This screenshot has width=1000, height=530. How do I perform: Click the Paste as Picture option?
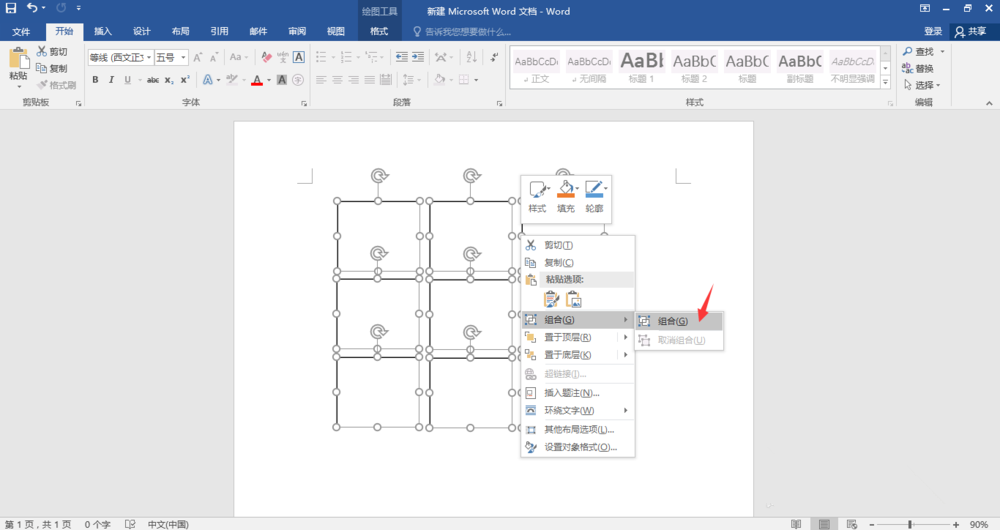pyautogui.click(x=573, y=299)
